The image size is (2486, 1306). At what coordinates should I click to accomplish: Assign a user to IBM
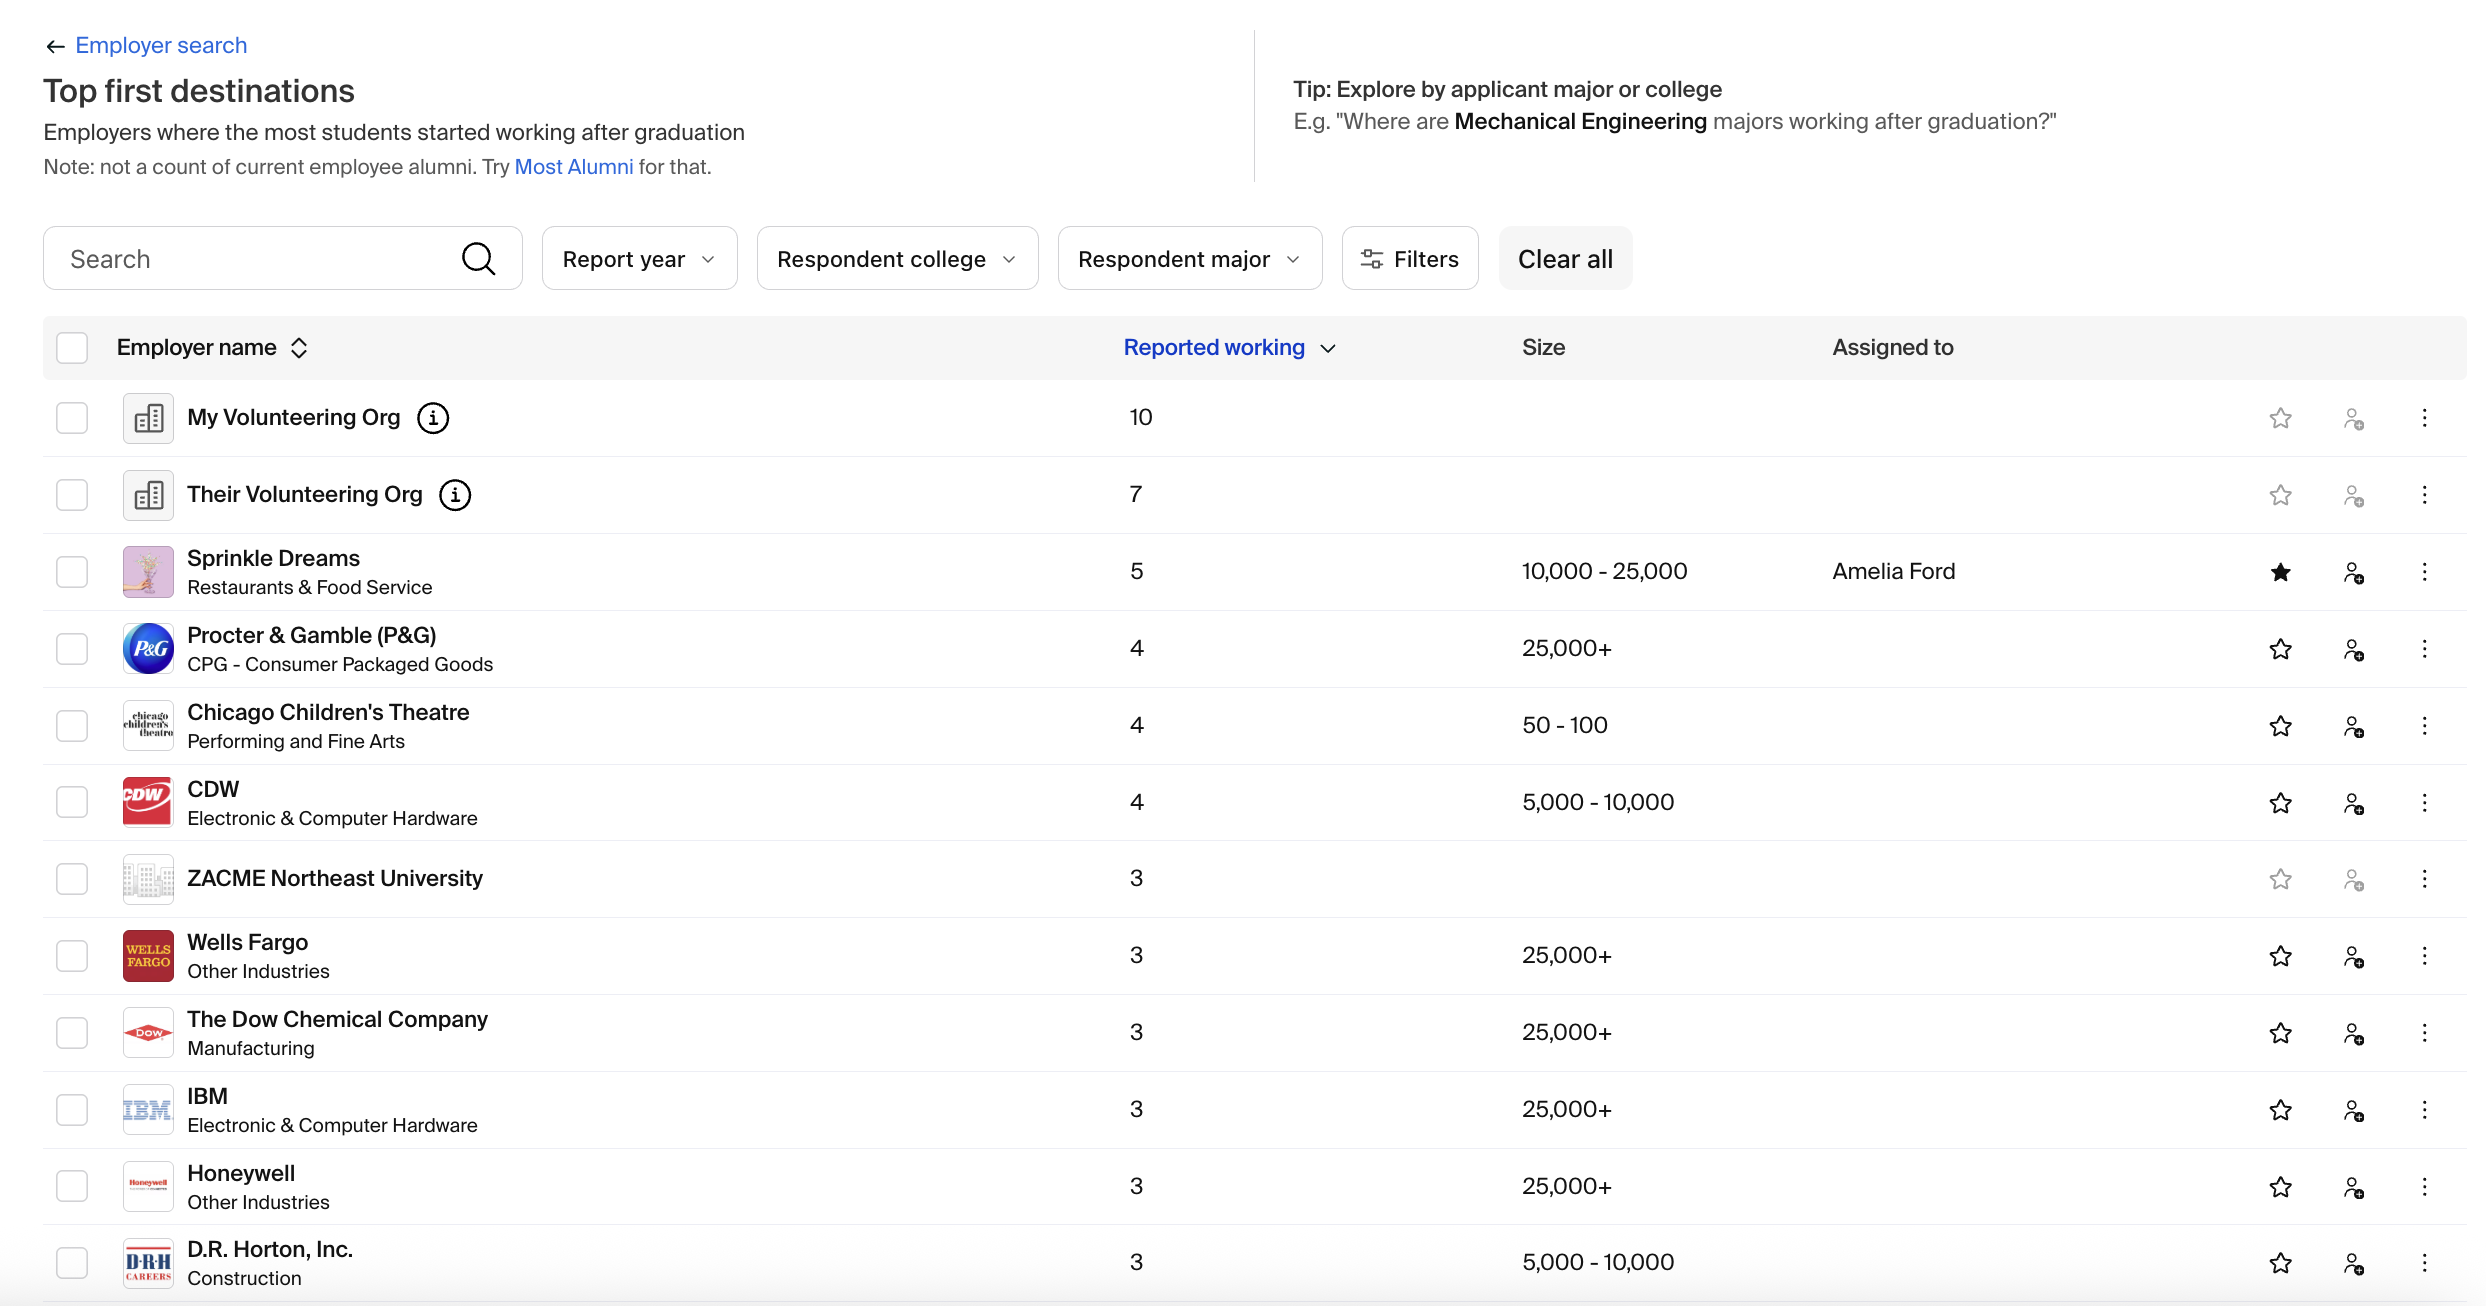click(2354, 1110)
